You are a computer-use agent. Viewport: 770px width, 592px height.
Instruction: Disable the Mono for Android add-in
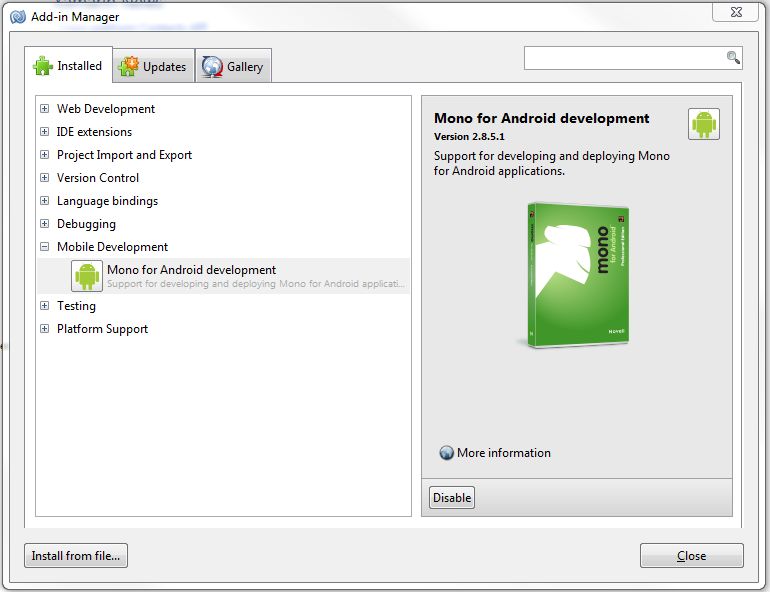click(x=452, y=498)
